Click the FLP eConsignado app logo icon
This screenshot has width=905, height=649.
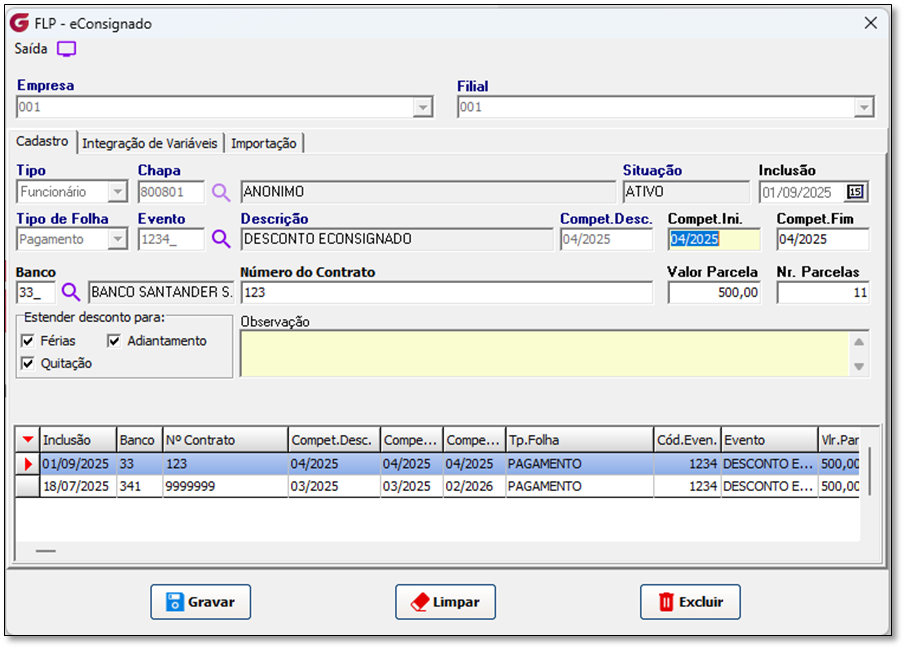pyautogui.click(x=19, y=23)
